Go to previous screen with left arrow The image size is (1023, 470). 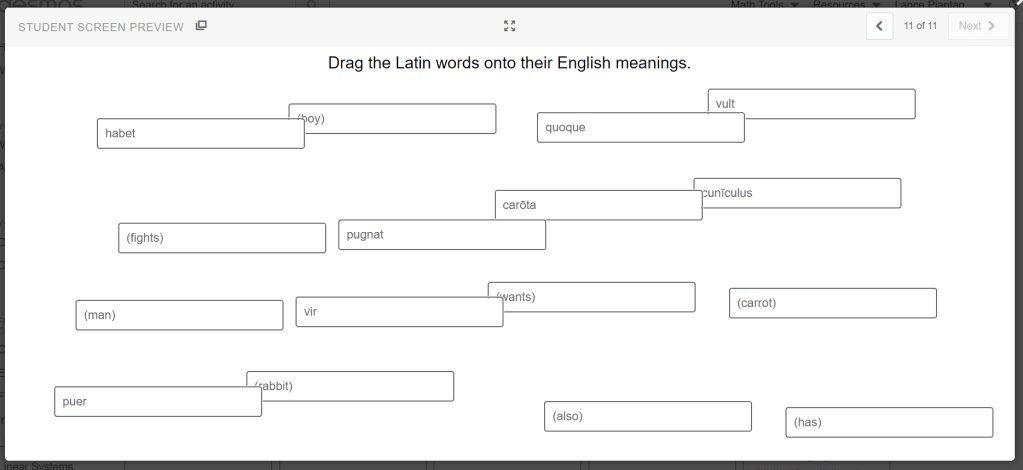tap(879, 26)
